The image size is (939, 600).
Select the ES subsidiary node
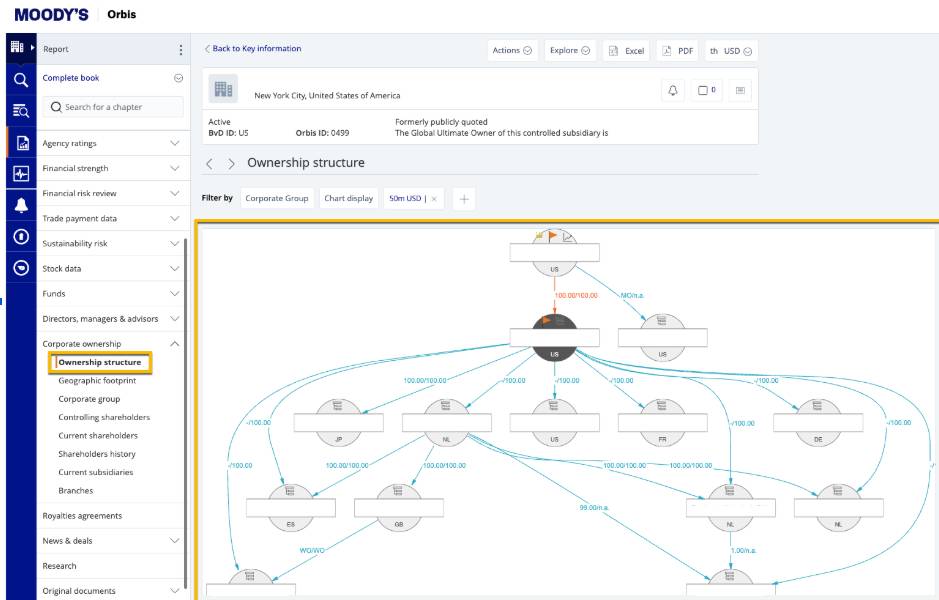[x=290, y=507]
